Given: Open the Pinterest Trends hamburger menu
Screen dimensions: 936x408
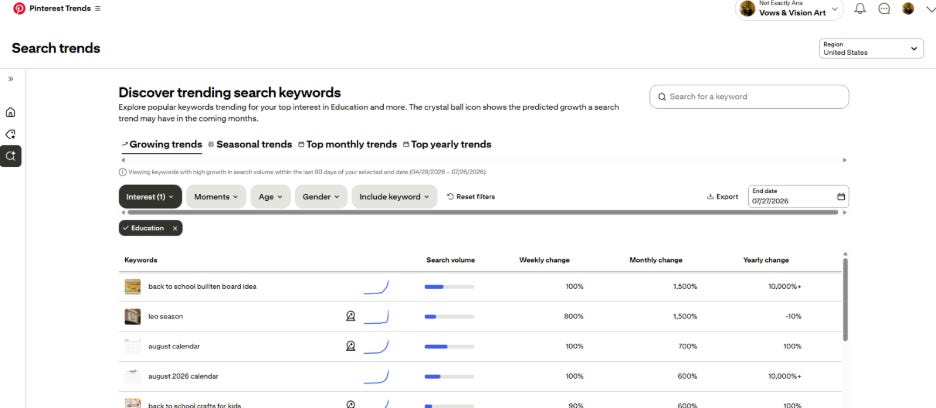Looking at the screenshot, I should coord(98,8).
